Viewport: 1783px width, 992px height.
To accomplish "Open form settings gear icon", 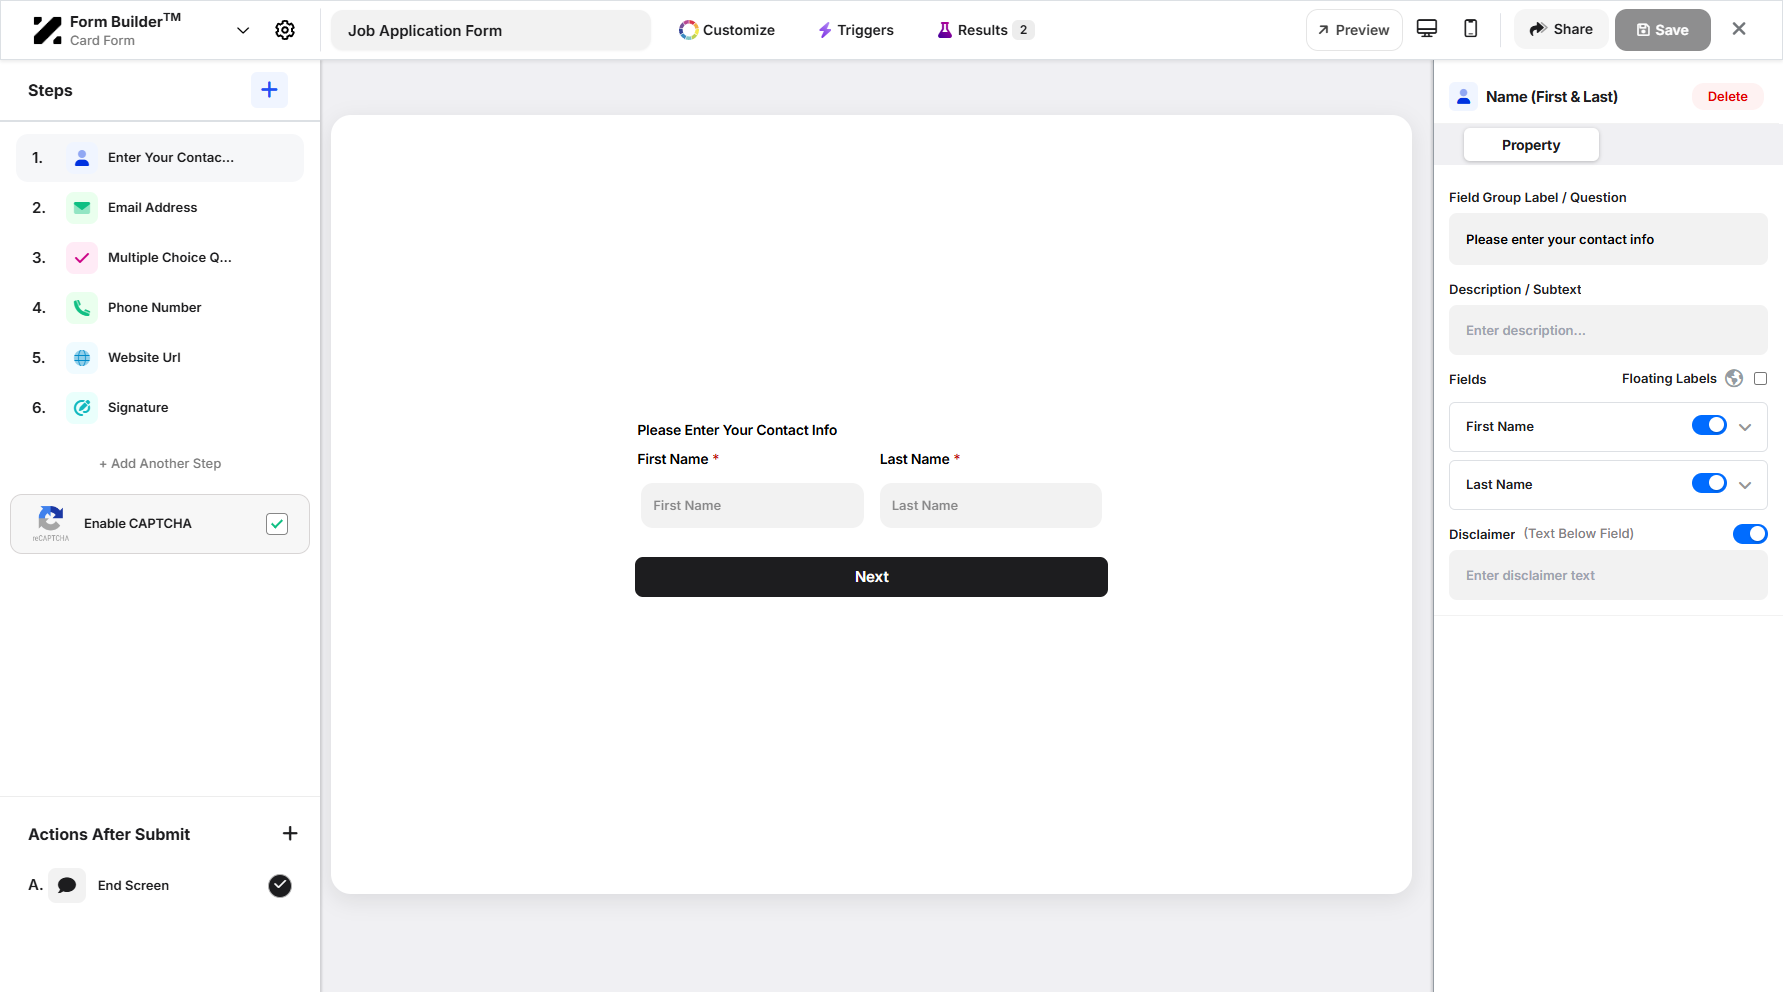I will click(285, 30).
